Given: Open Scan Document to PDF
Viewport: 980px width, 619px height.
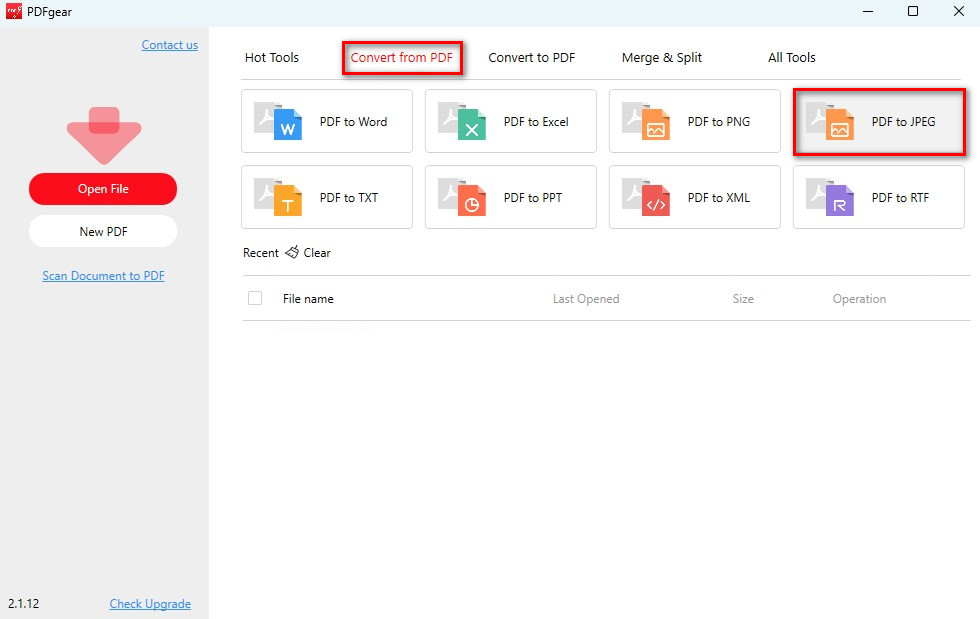Looking at the screenshot, I should coord(103,275).
